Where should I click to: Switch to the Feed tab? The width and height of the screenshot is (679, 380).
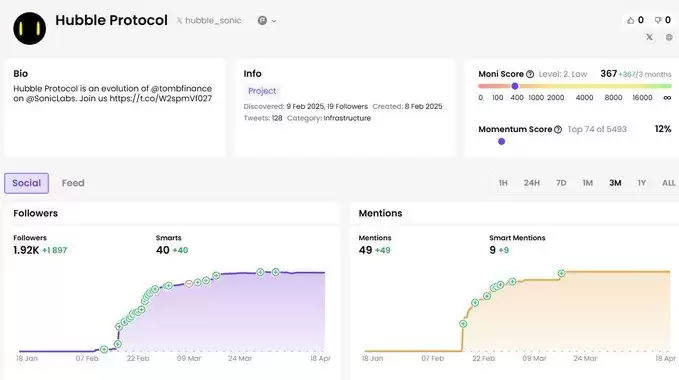[73, 183]
